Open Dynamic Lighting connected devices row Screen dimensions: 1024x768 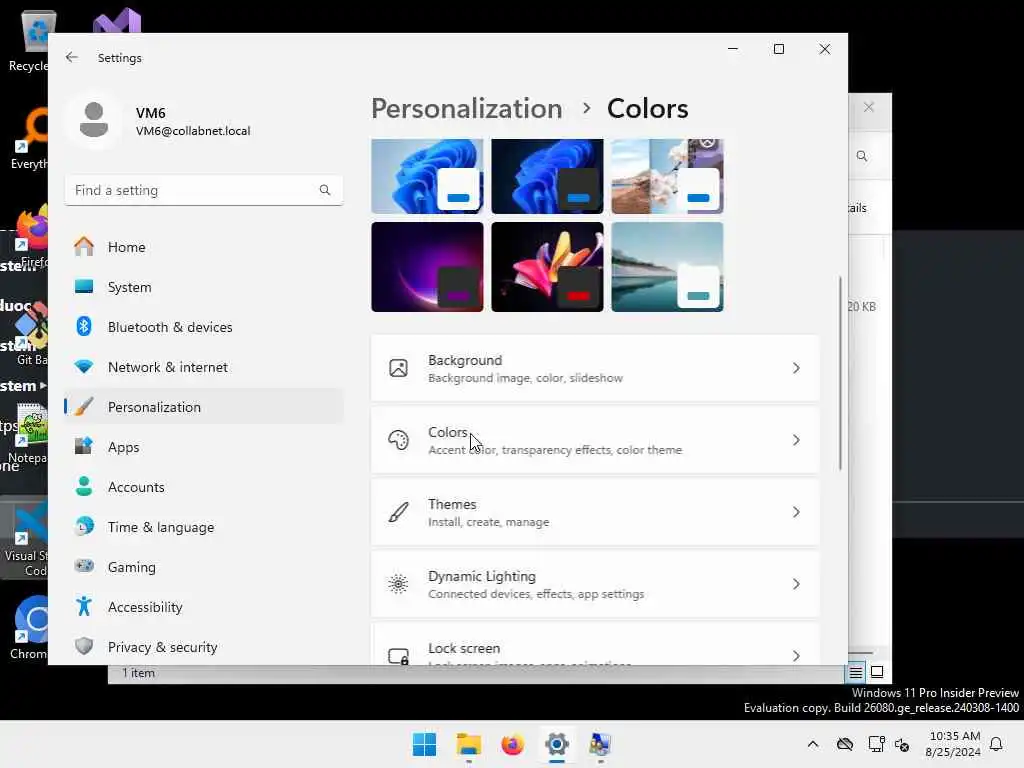[x=595, y=584]
